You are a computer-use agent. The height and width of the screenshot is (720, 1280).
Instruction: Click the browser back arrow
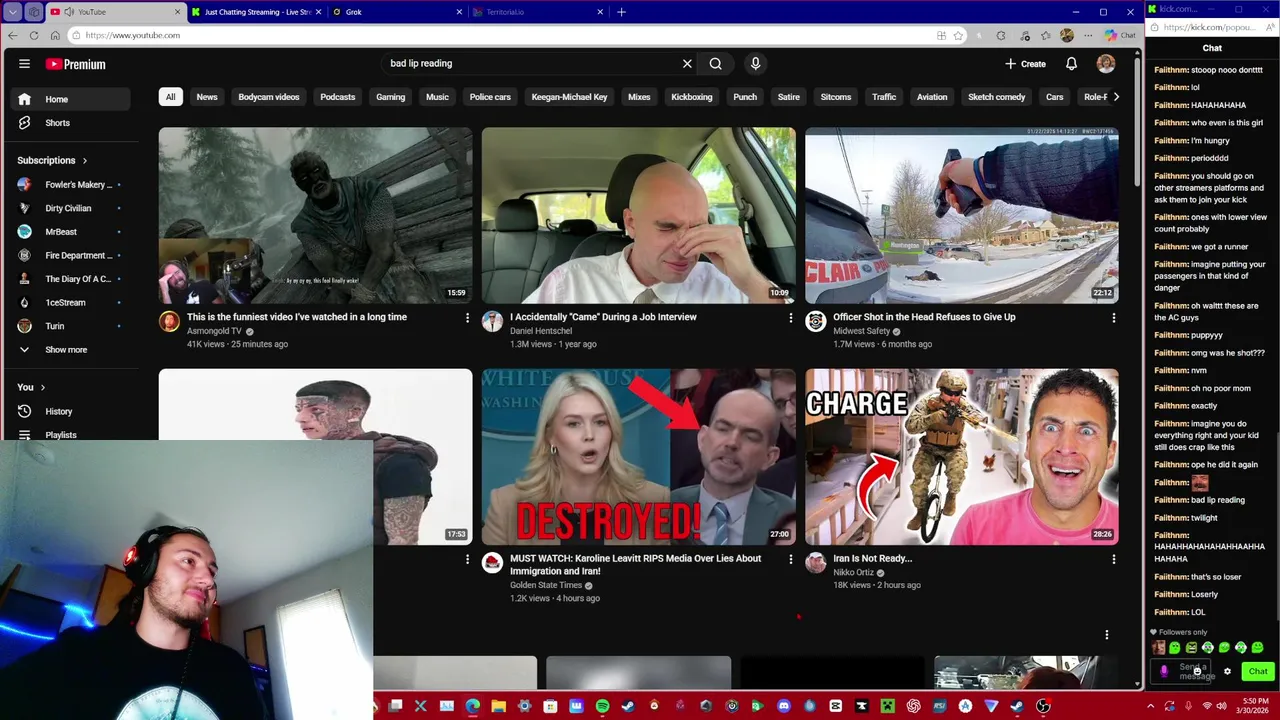[x=12, y=35]
